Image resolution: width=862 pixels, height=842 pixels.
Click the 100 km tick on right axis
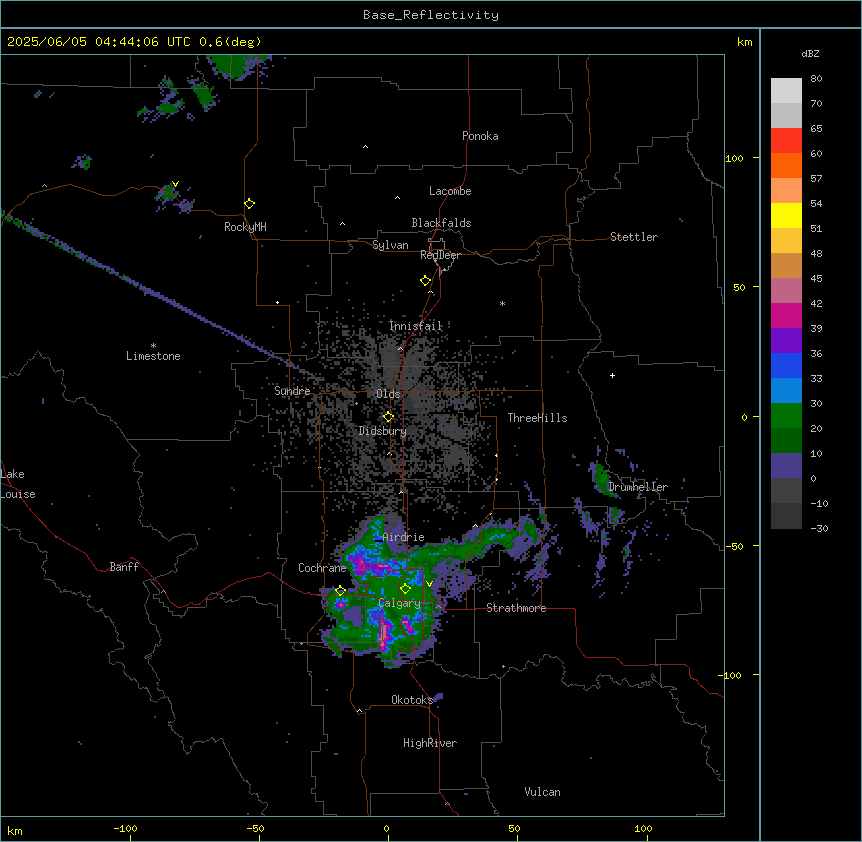point(735,158)
